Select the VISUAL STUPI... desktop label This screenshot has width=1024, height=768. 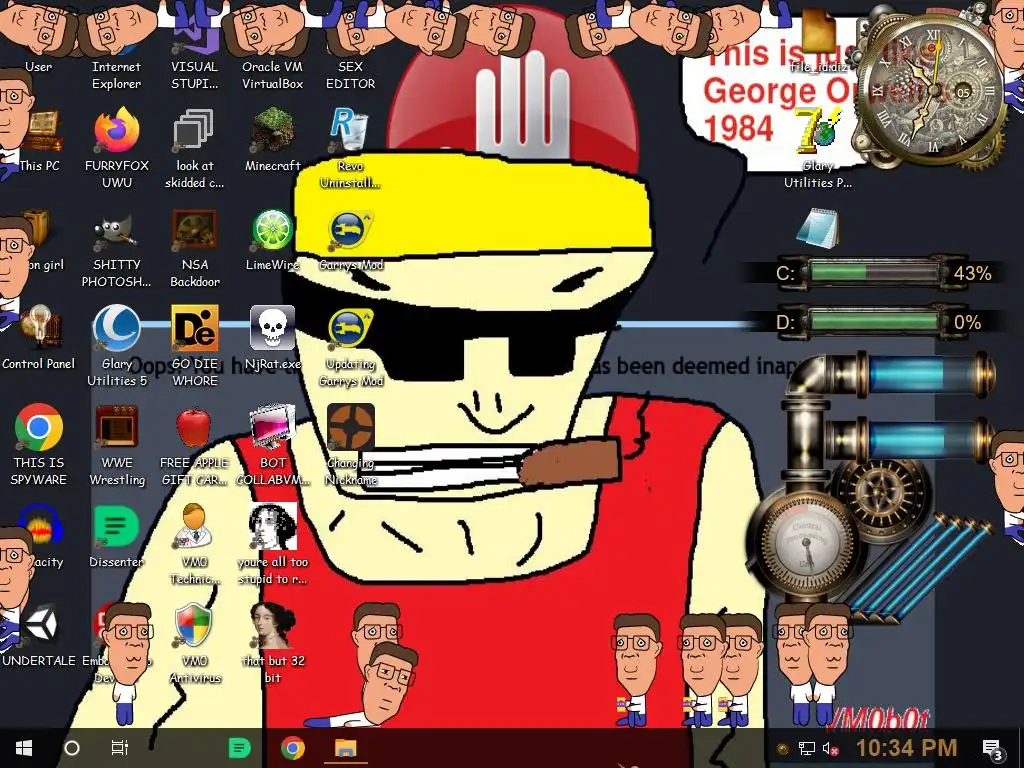(x=194, y=75)
